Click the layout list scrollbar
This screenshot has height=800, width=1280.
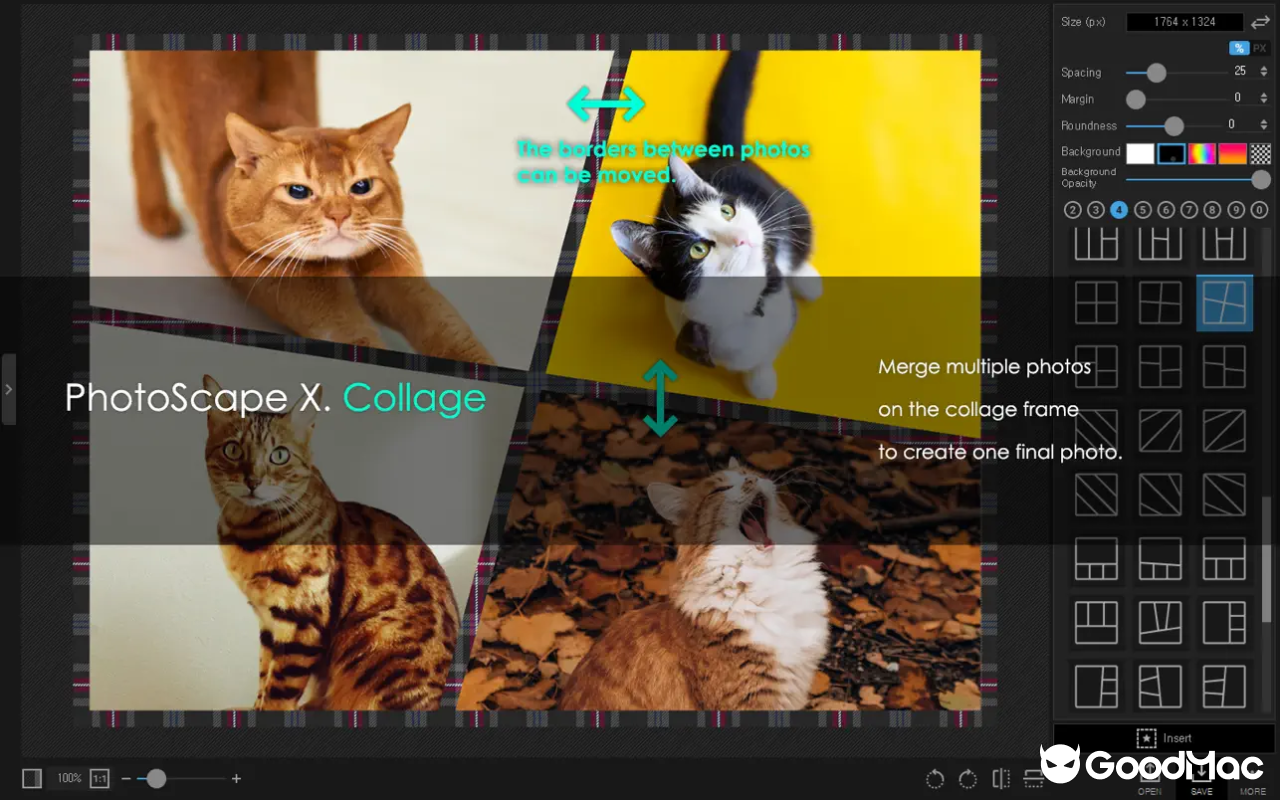(x=1267, y=558)
